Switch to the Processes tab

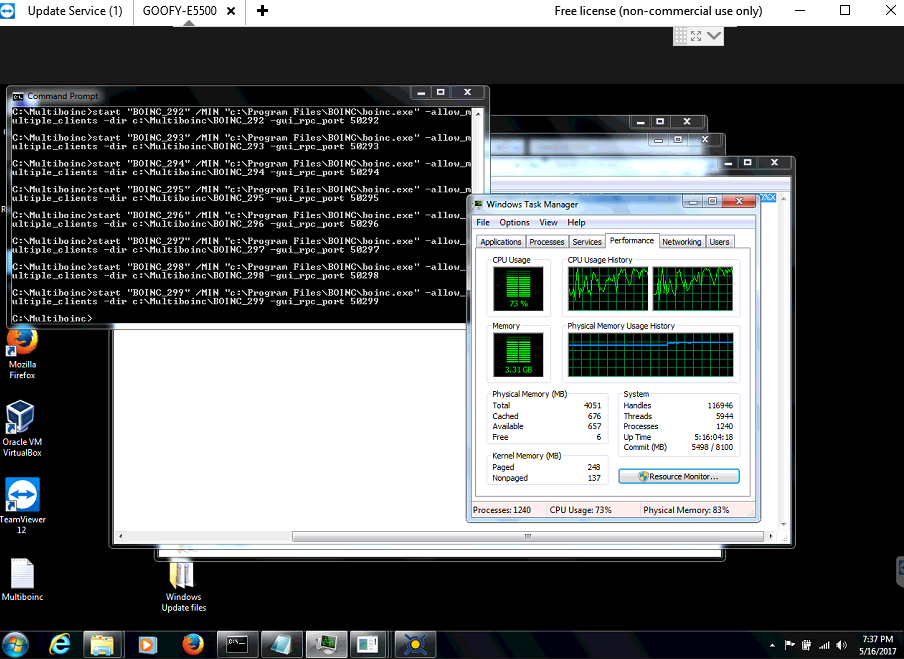point(547,242)
